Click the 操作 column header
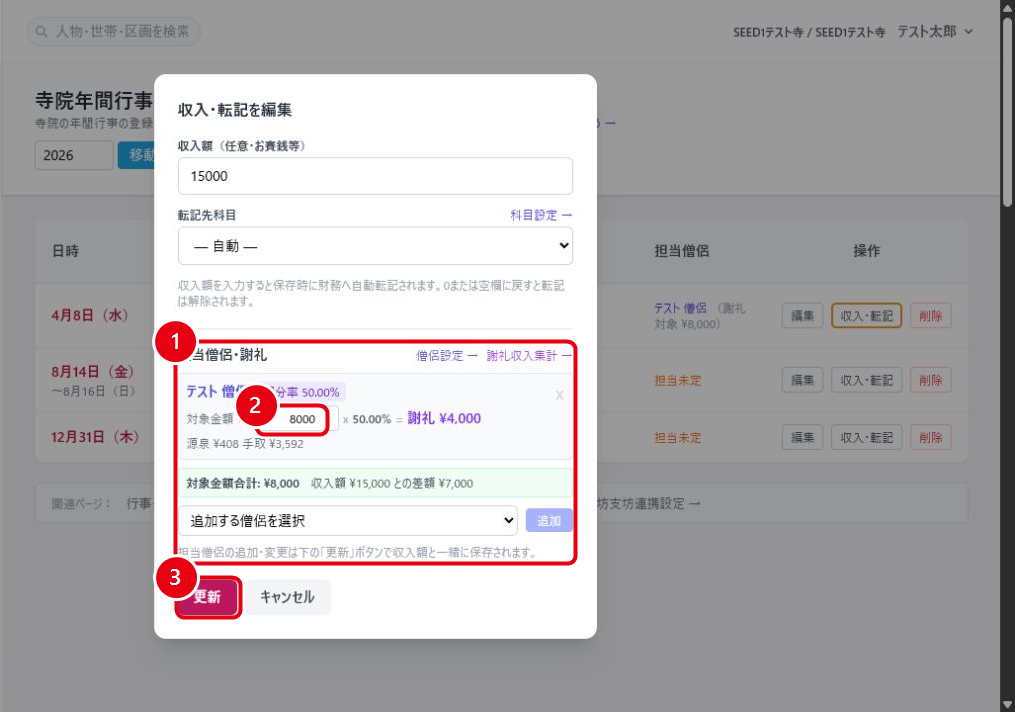The image size is (1015, 712). [866, 251]
